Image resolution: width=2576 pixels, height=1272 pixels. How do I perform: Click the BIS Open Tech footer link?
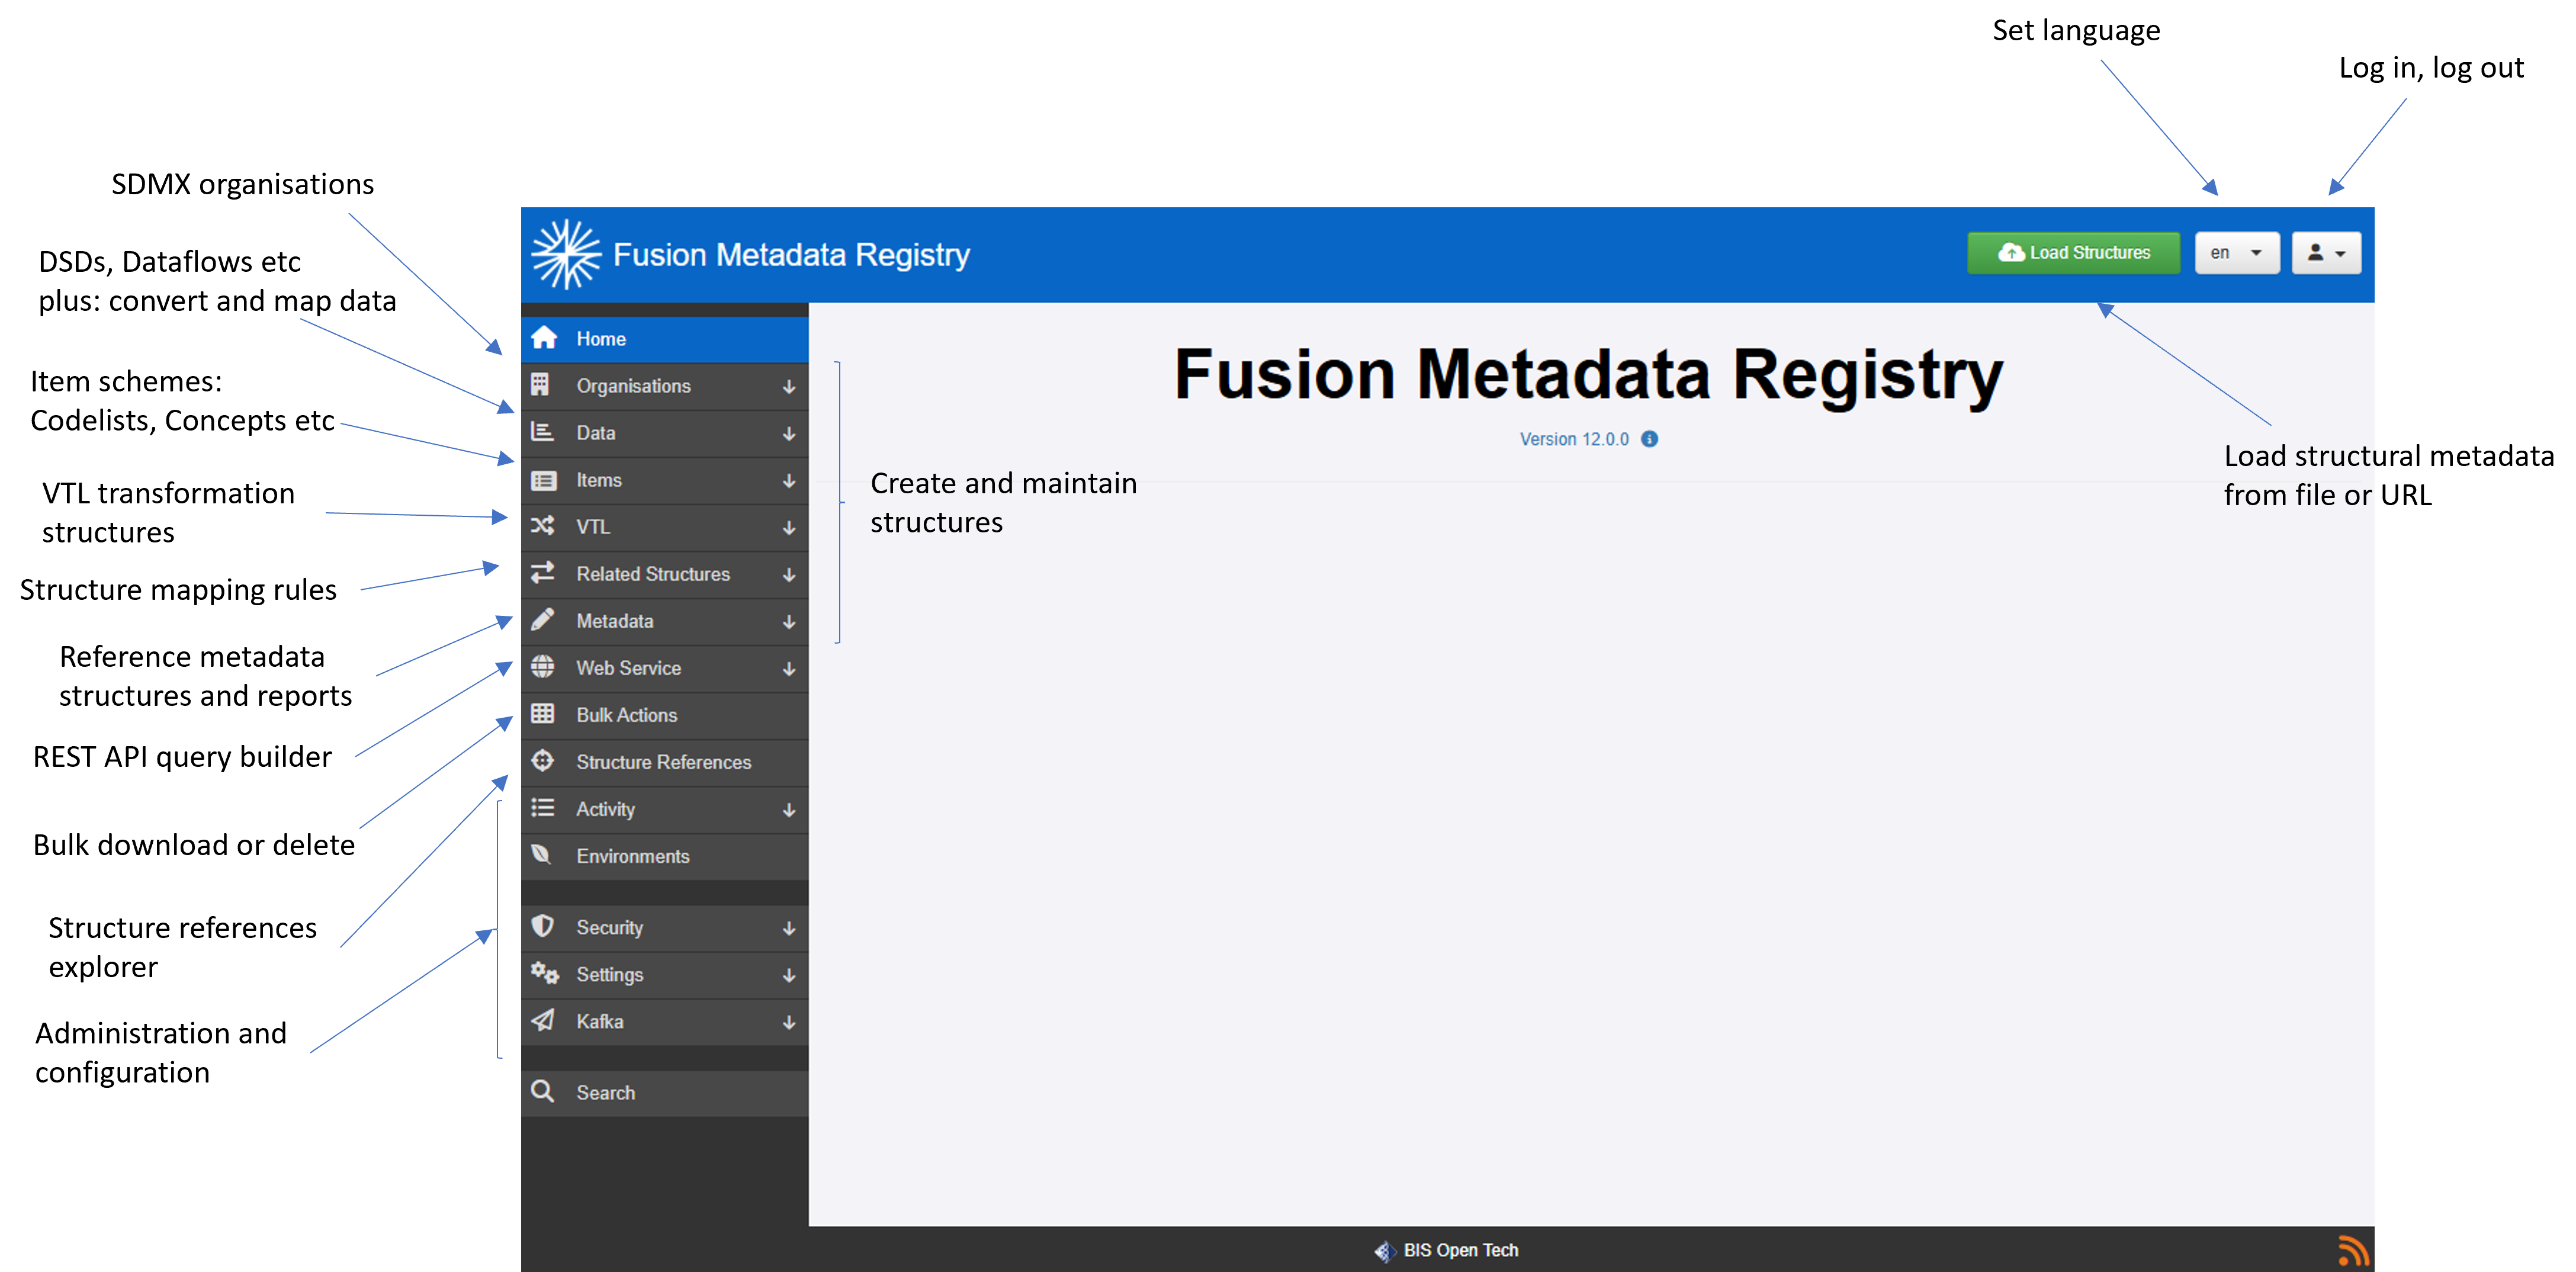click(1460, 1250)
